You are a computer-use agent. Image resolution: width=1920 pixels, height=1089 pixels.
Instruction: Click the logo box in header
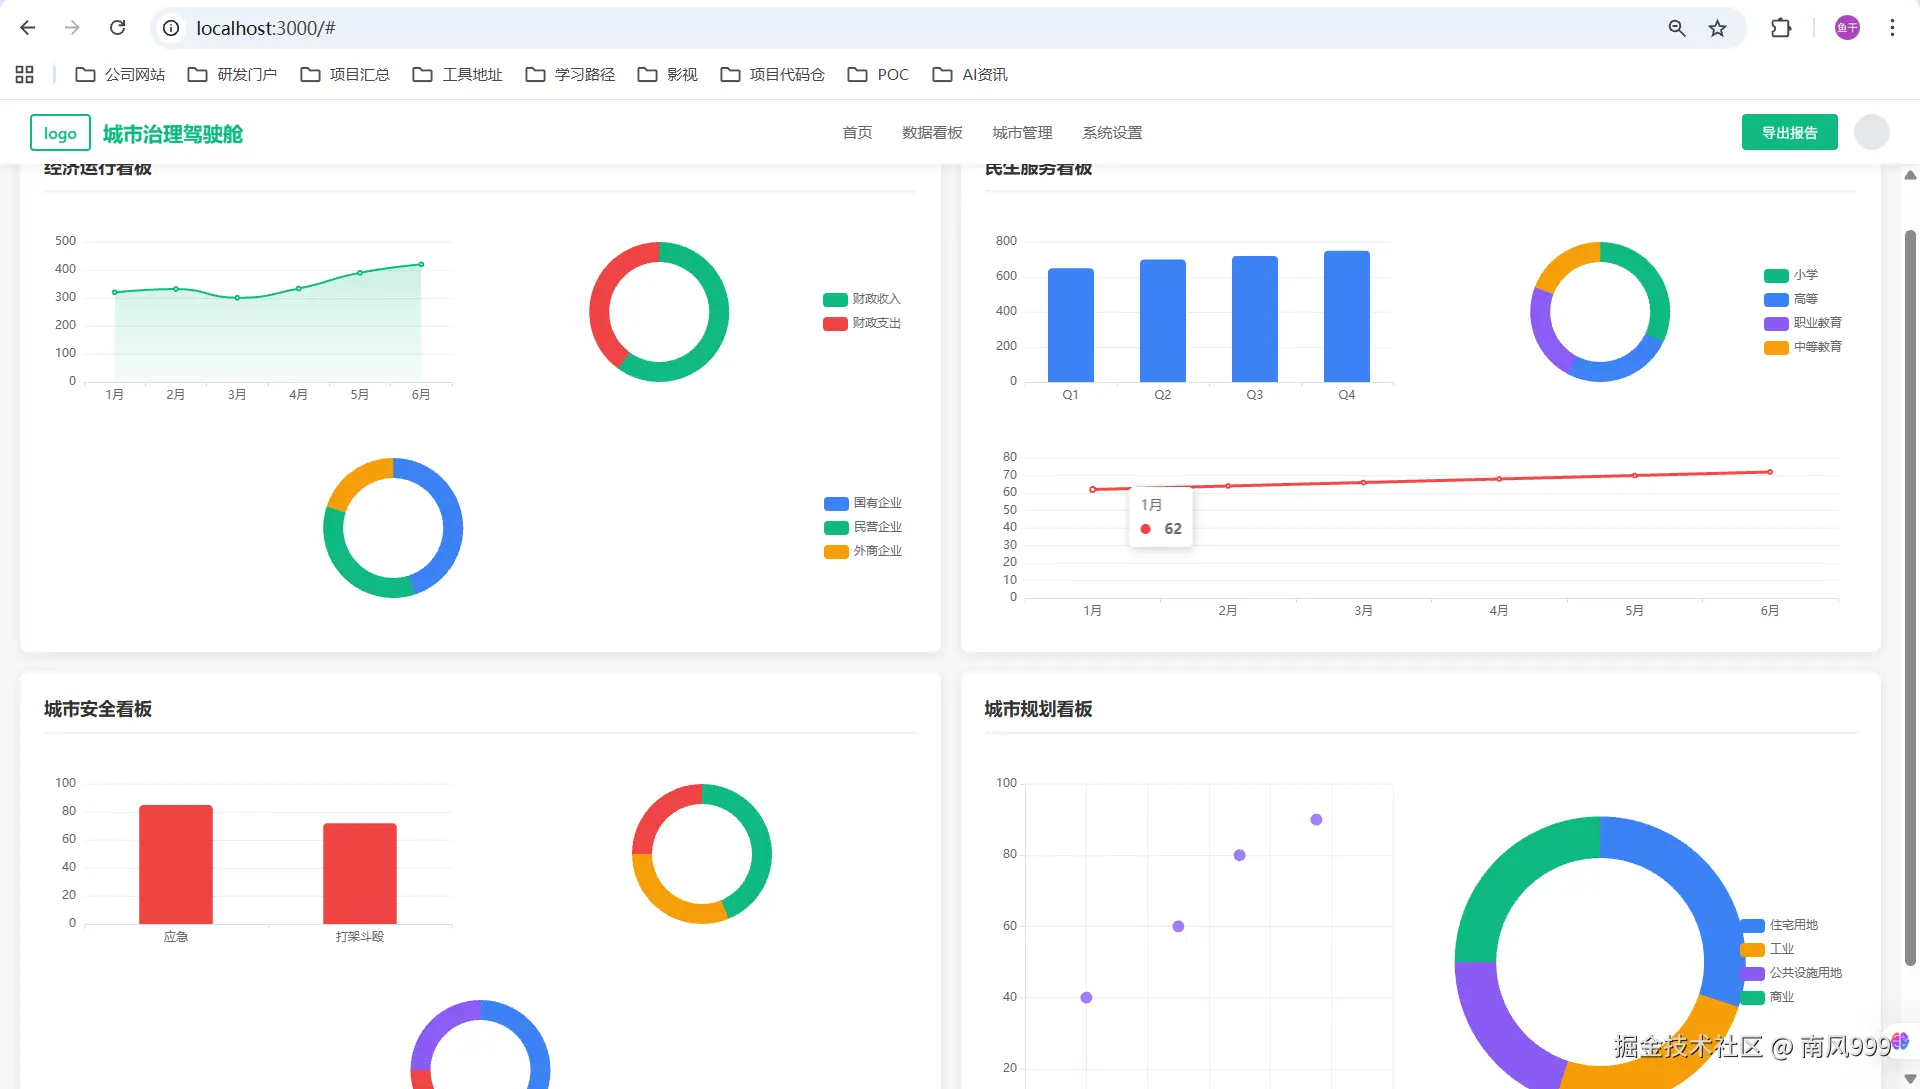[60, 133]
